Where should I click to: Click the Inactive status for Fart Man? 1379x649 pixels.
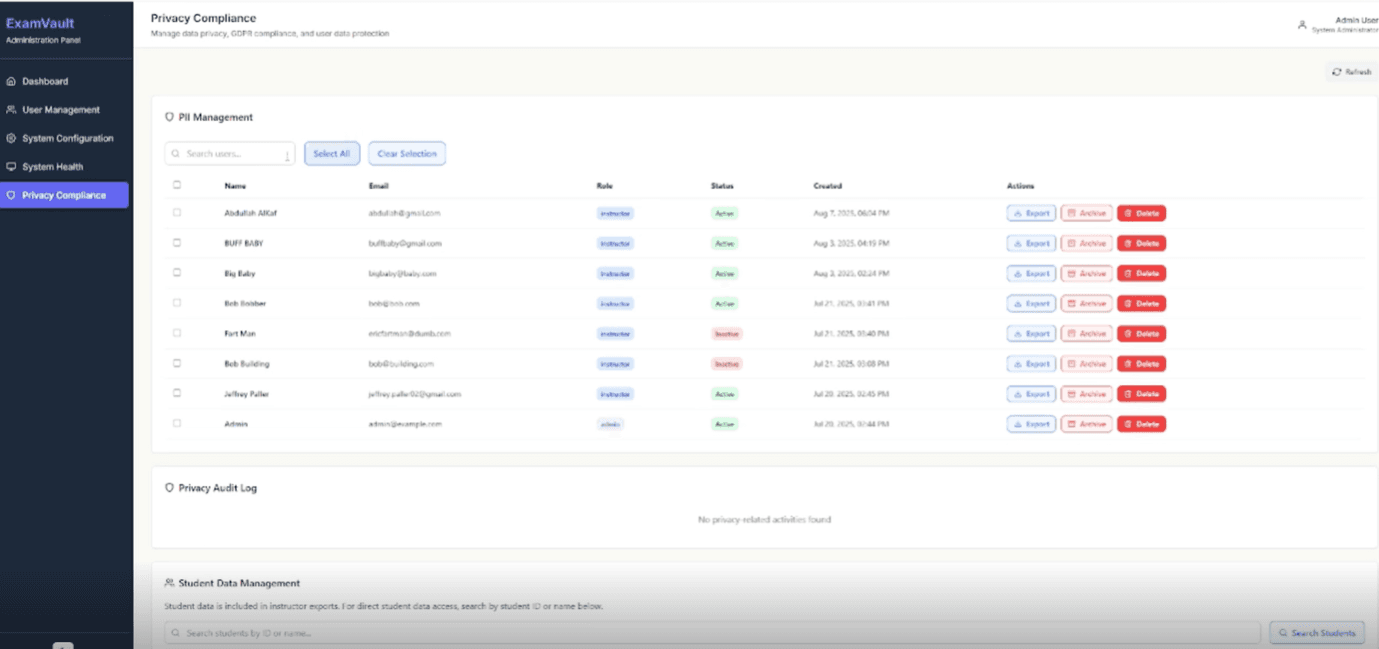(x=727, y=334)
